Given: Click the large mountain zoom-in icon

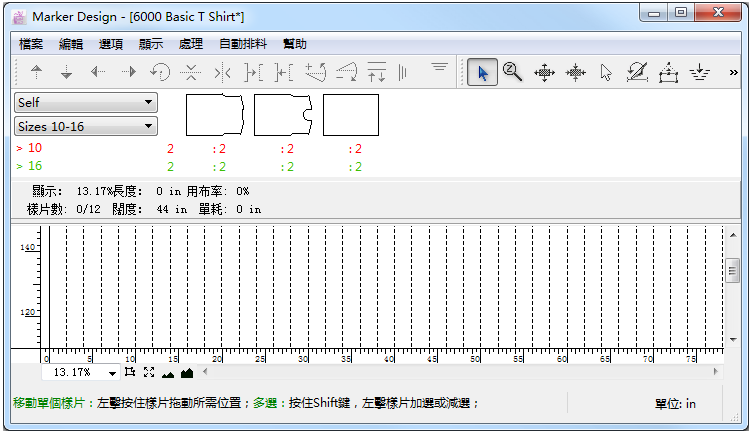Looking at the screenshot, I should [186, 372].
